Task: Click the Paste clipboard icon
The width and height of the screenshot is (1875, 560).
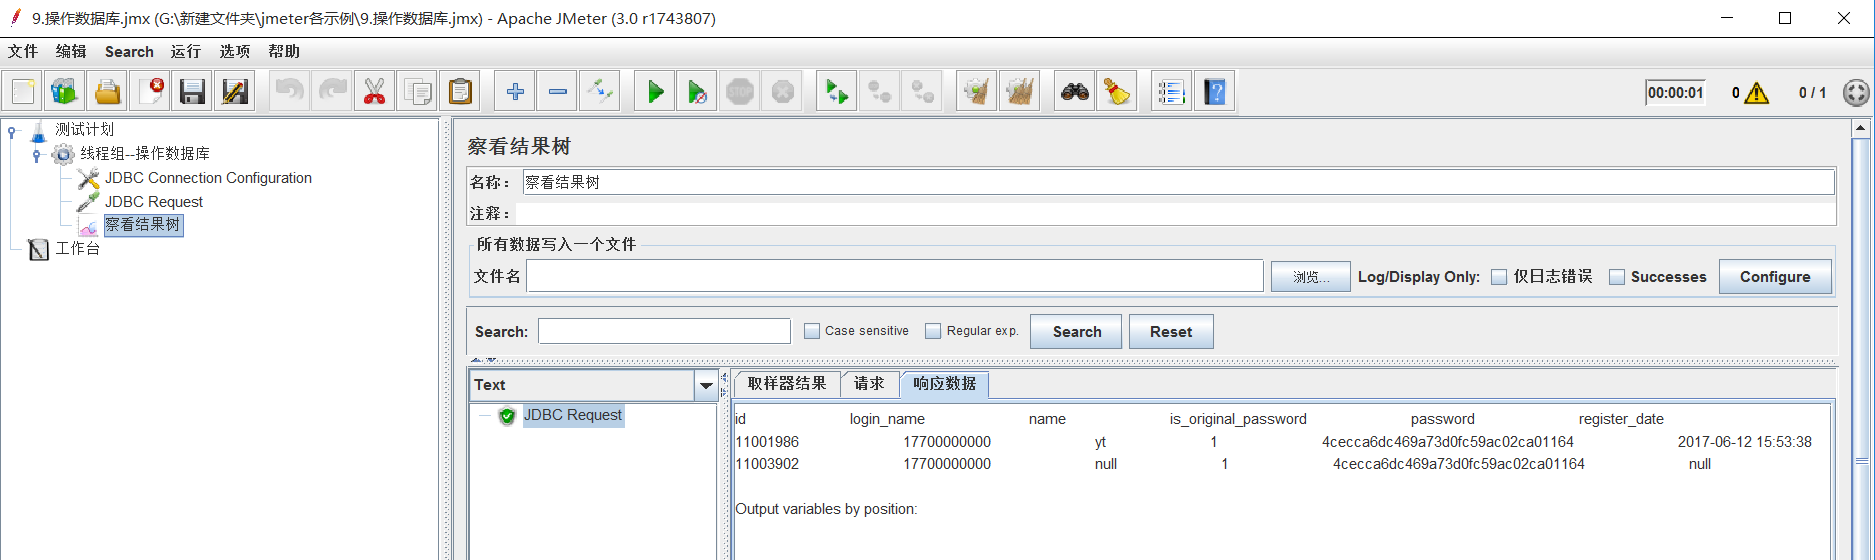Action: tap(460, 92)
